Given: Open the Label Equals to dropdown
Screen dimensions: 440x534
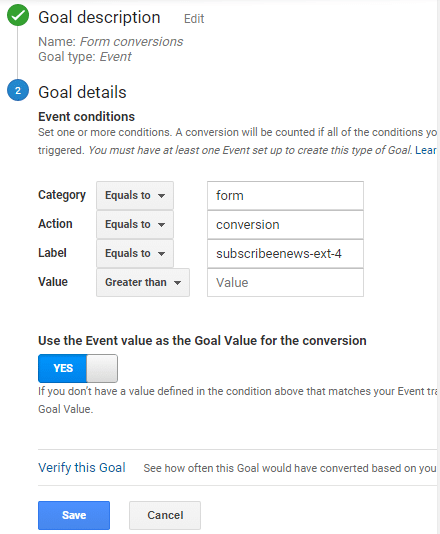Looking at the screenshot, I should (135, 253).
